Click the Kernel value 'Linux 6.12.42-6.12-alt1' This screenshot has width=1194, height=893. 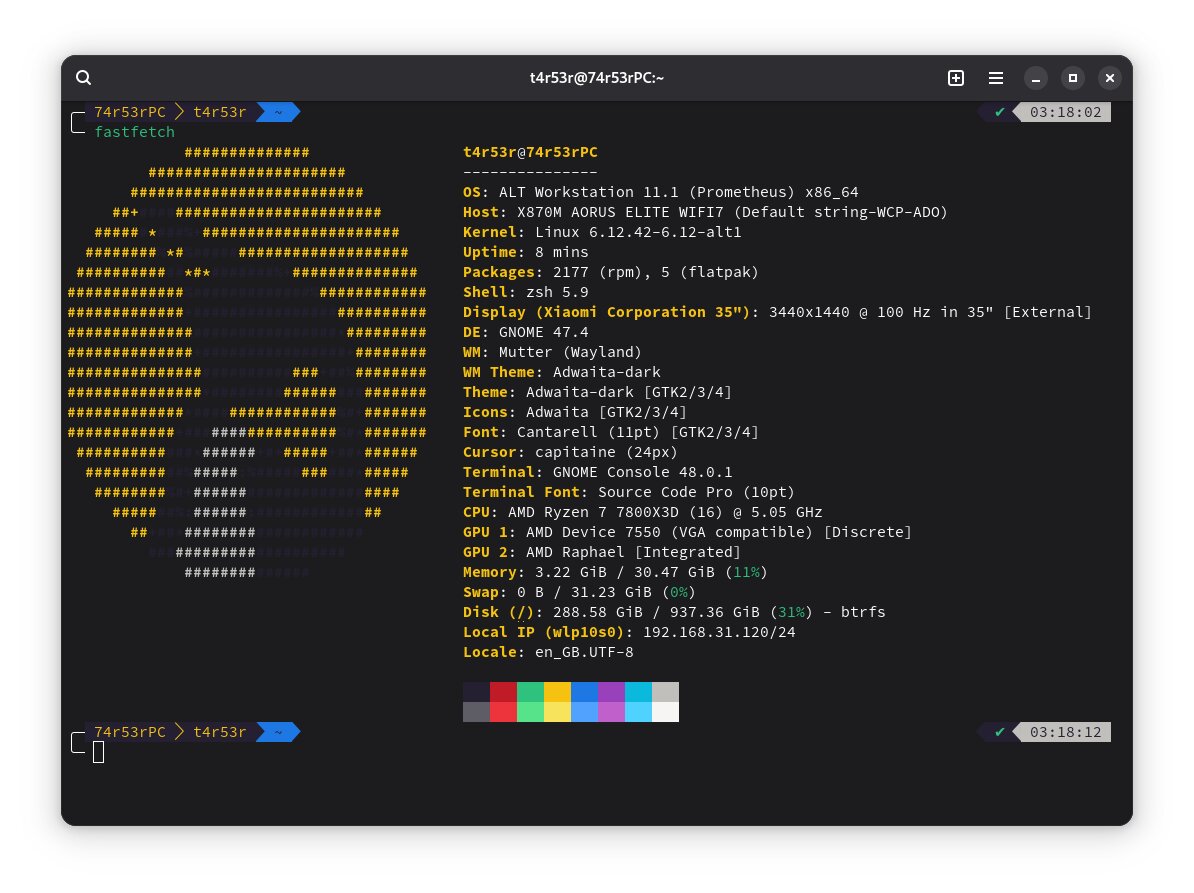click(638, 232)
